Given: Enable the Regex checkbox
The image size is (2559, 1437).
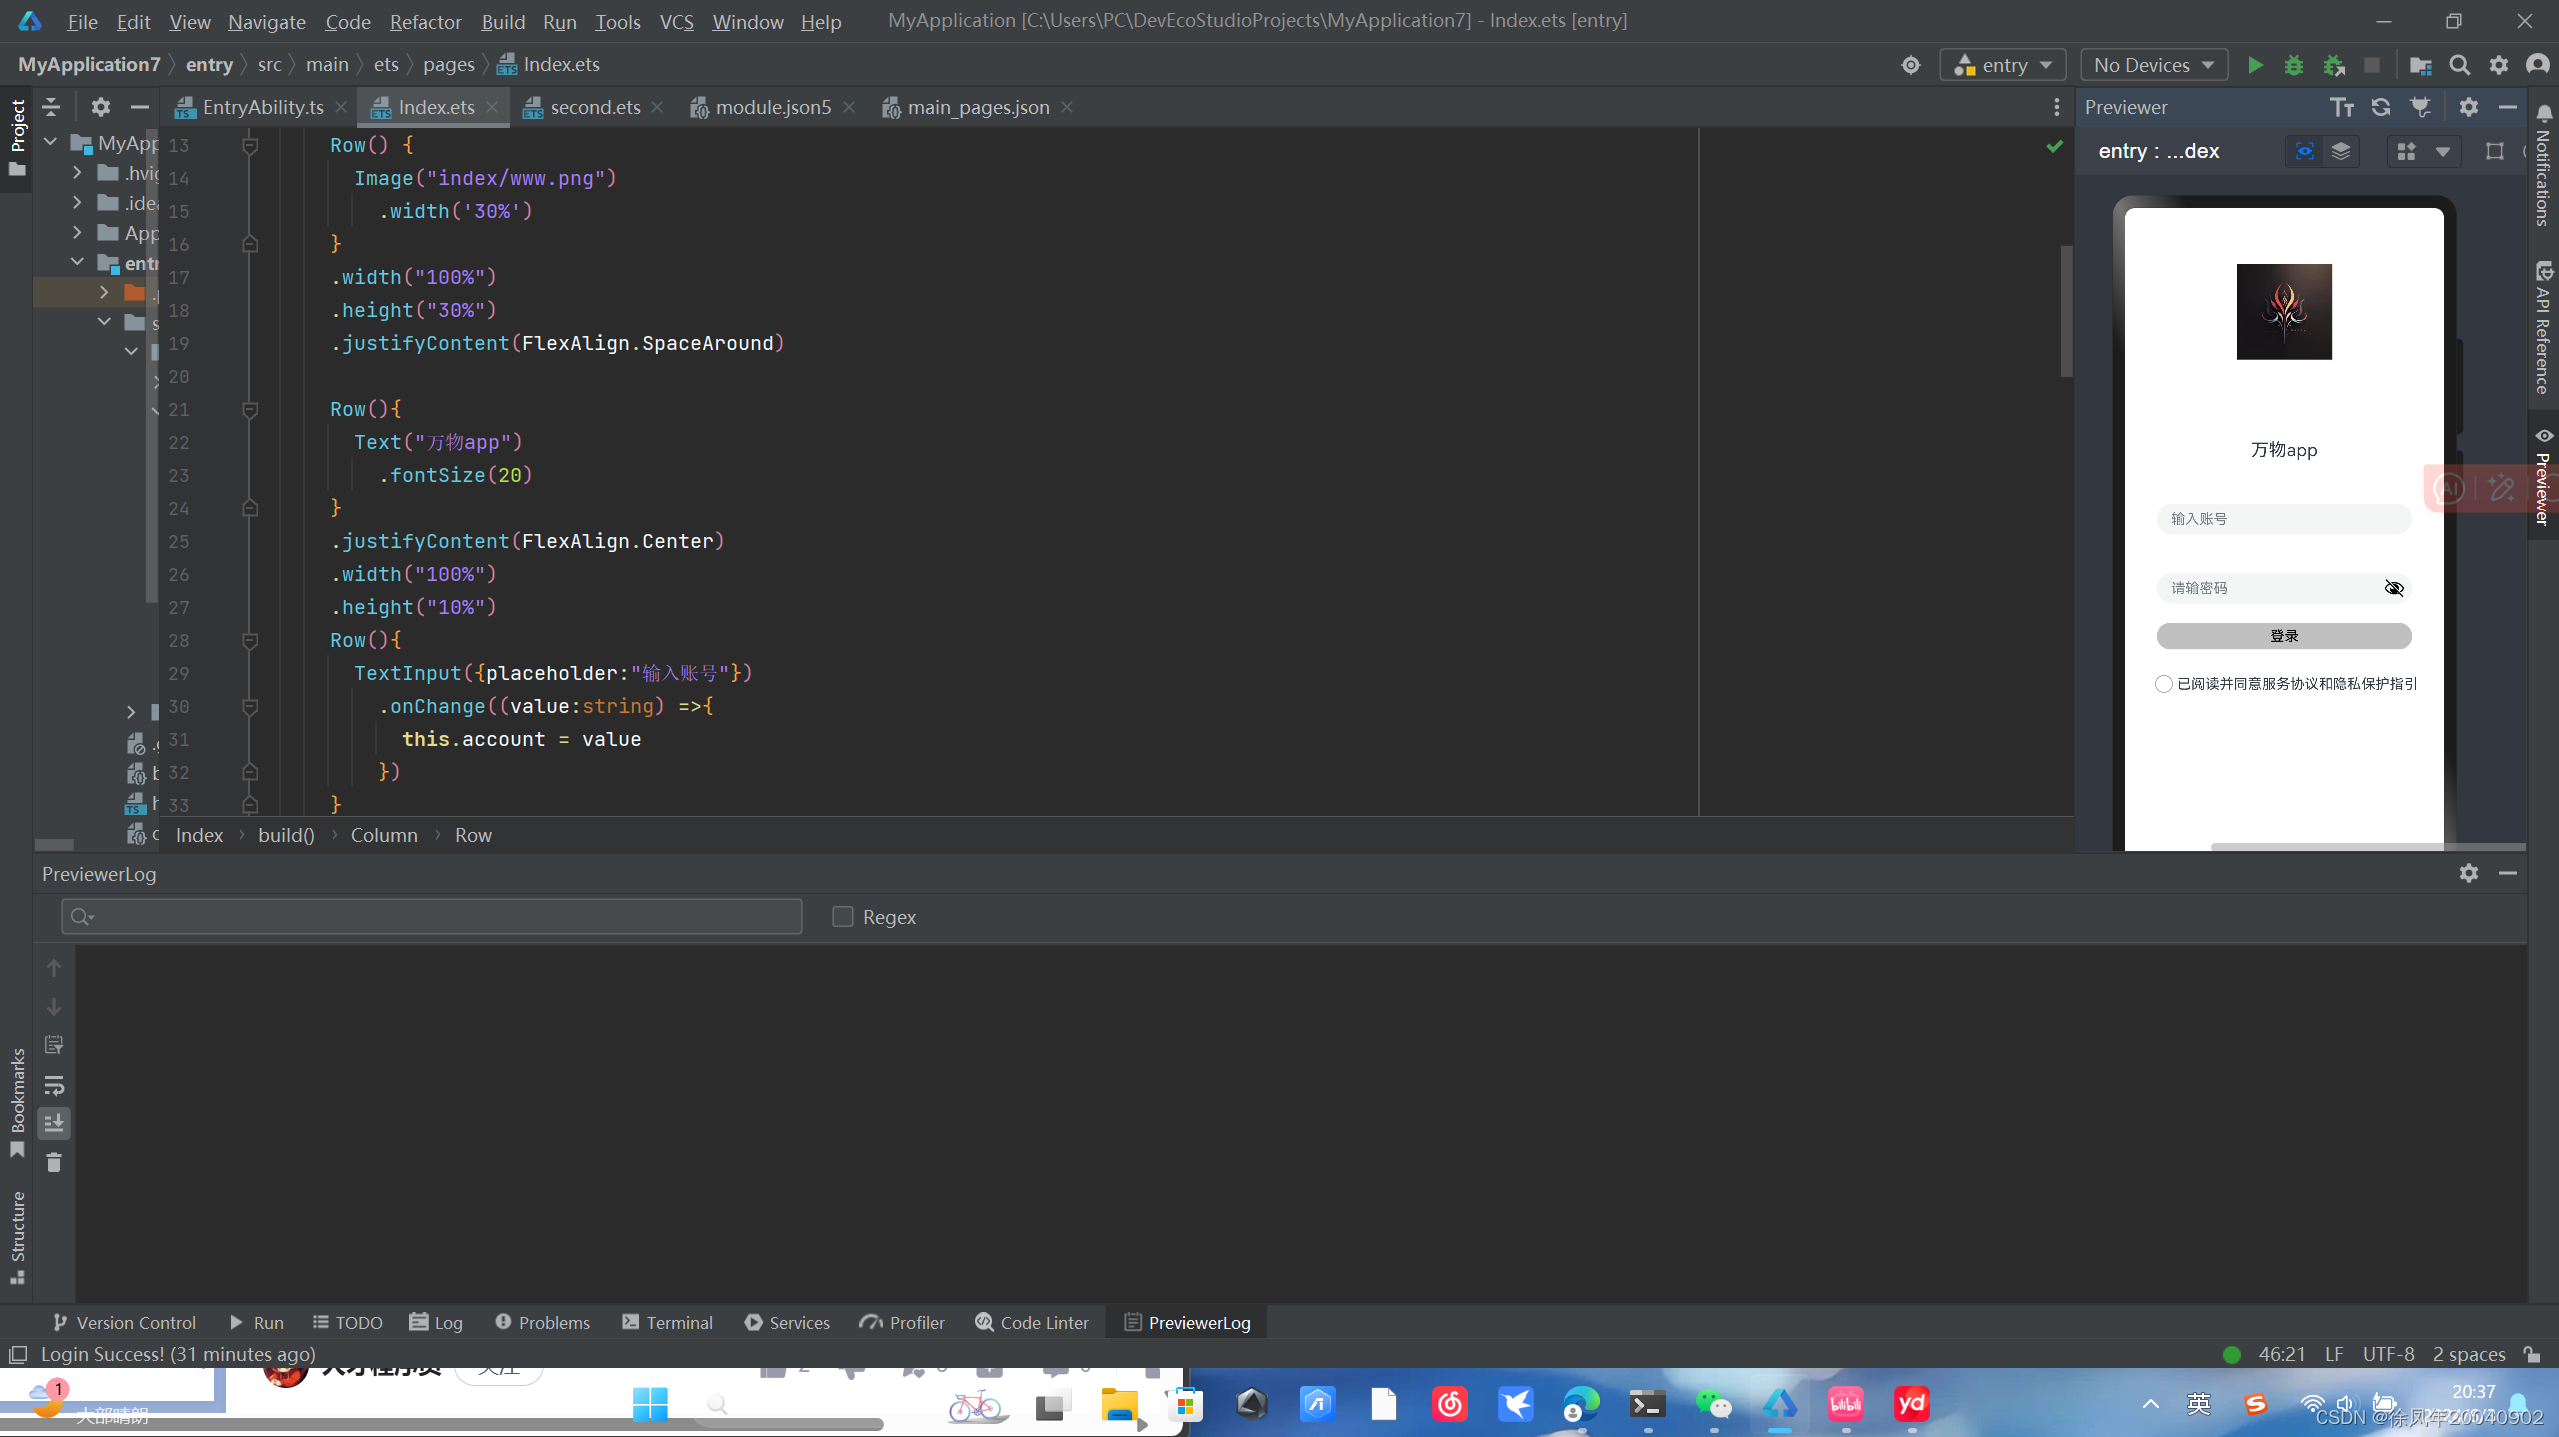Looking at the screenshot, I should [843, 917].
